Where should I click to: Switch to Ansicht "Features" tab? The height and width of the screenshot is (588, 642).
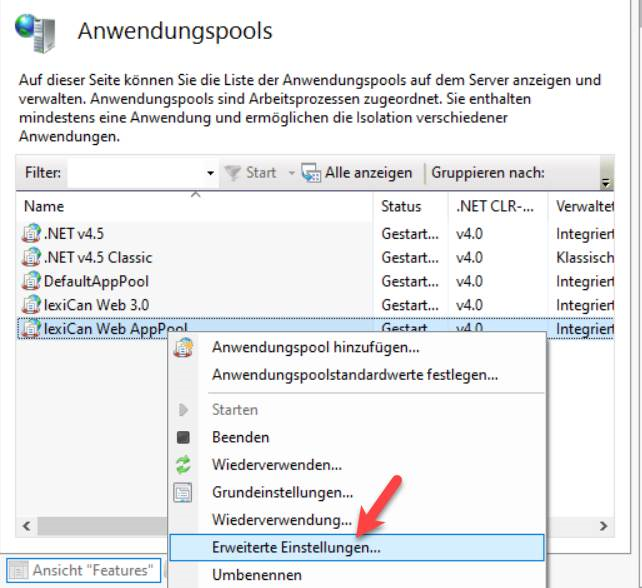pos(83,571)
